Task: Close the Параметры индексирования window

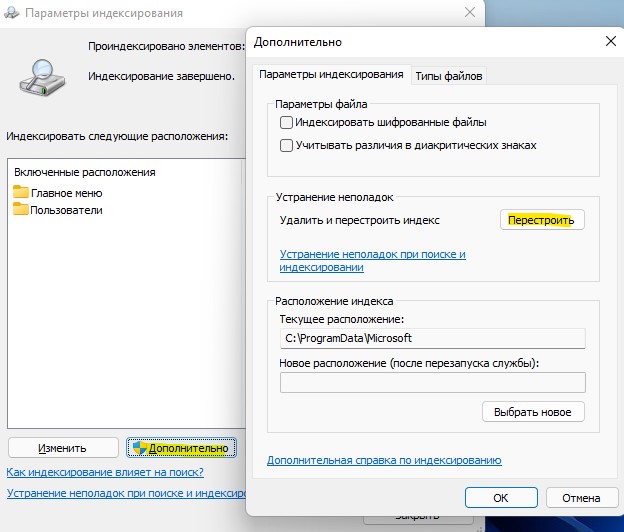Action: coord(470,12)
